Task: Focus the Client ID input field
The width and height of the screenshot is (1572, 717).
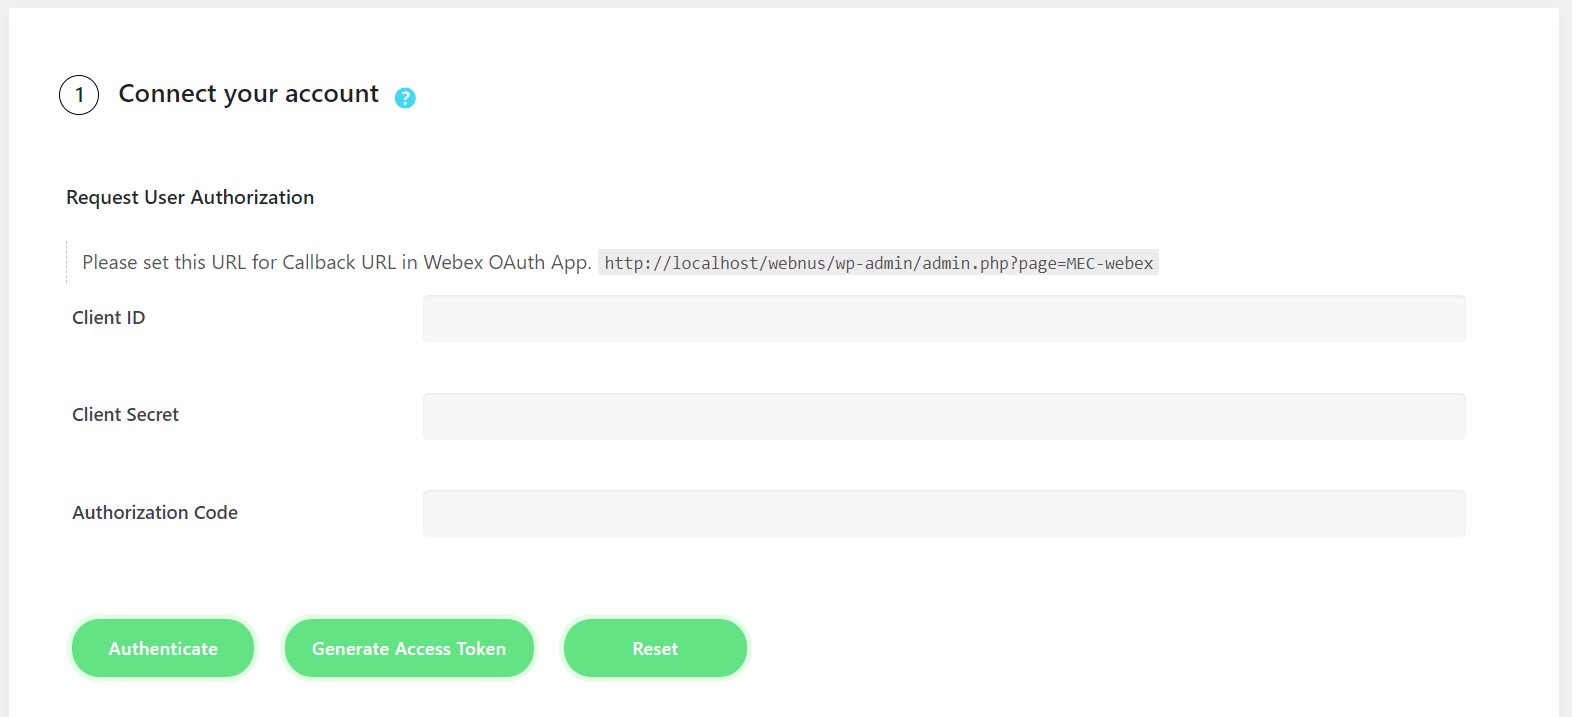Action: [x=944, y=319]
